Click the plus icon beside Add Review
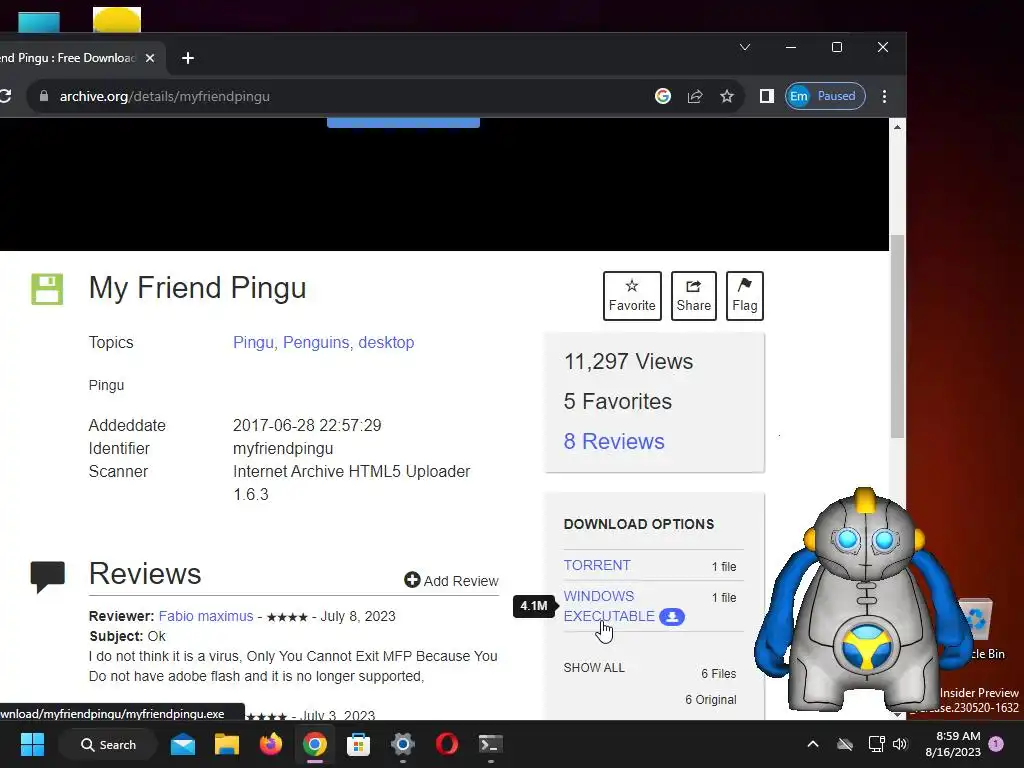 click(411, 580)
